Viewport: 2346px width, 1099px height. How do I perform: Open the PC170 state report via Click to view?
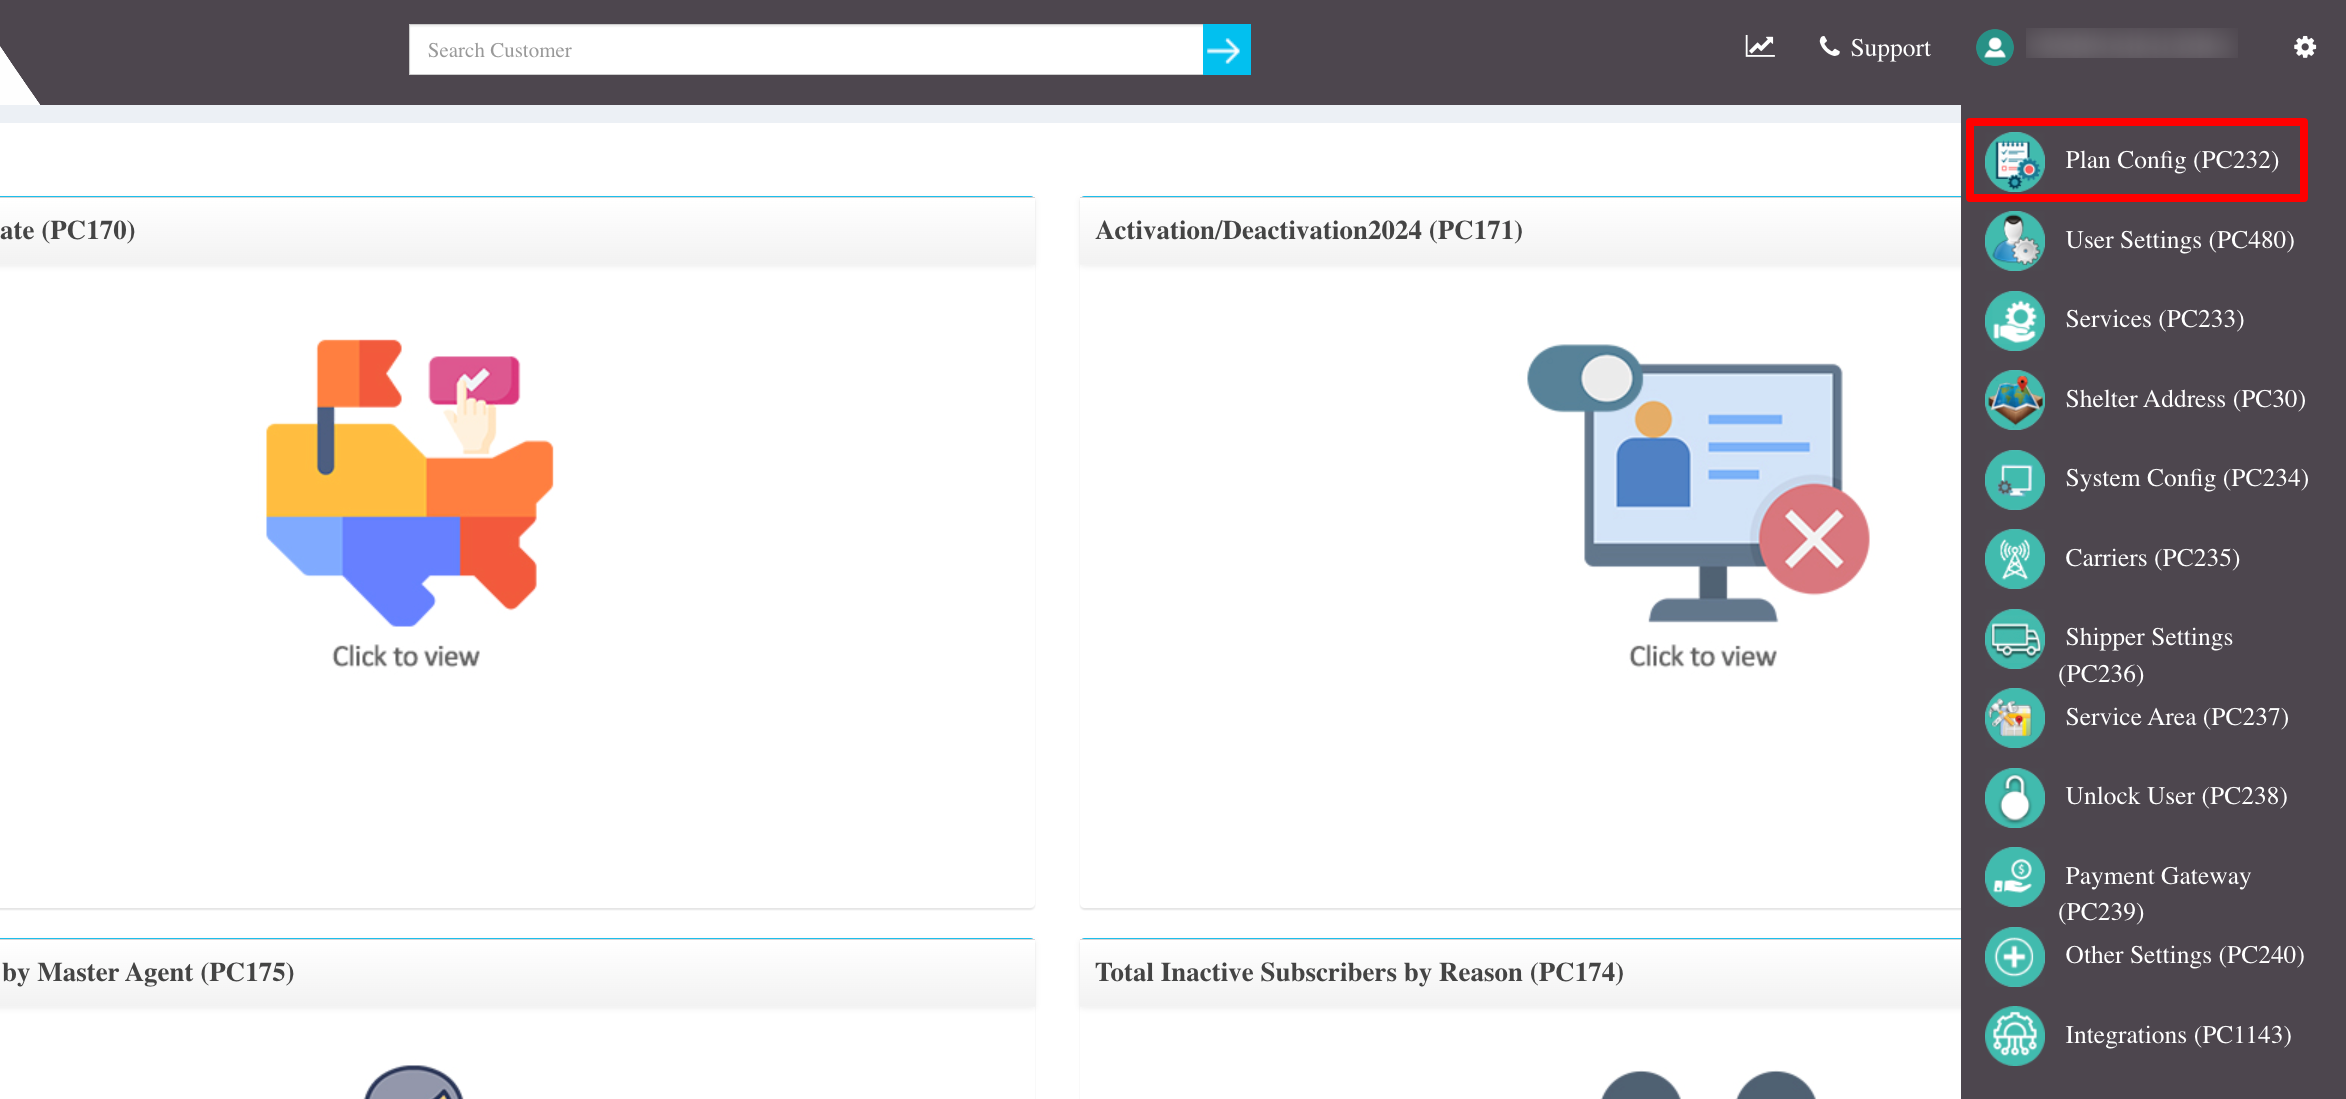coord(406,656)
